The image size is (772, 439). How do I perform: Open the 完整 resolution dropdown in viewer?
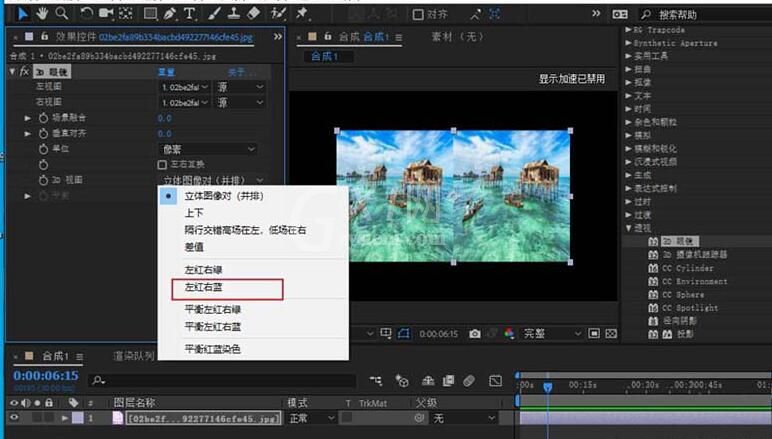551,334
